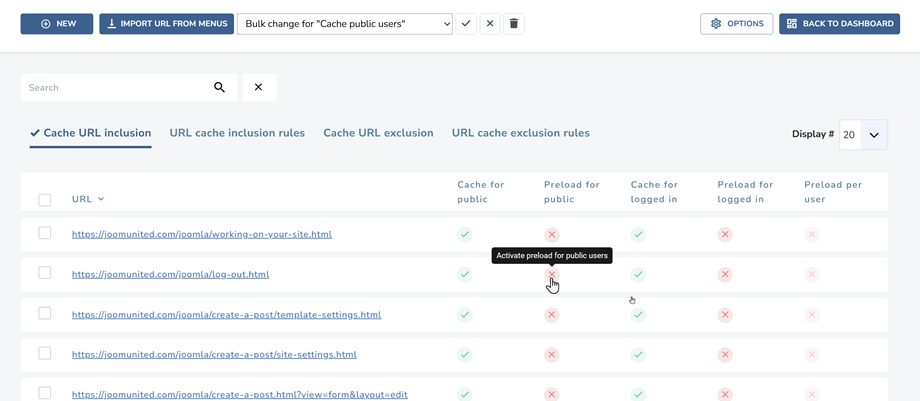920x401 pixels.
Task: Toggle cache for logged in on template-settings row
Action: click(x=638, y=314)
